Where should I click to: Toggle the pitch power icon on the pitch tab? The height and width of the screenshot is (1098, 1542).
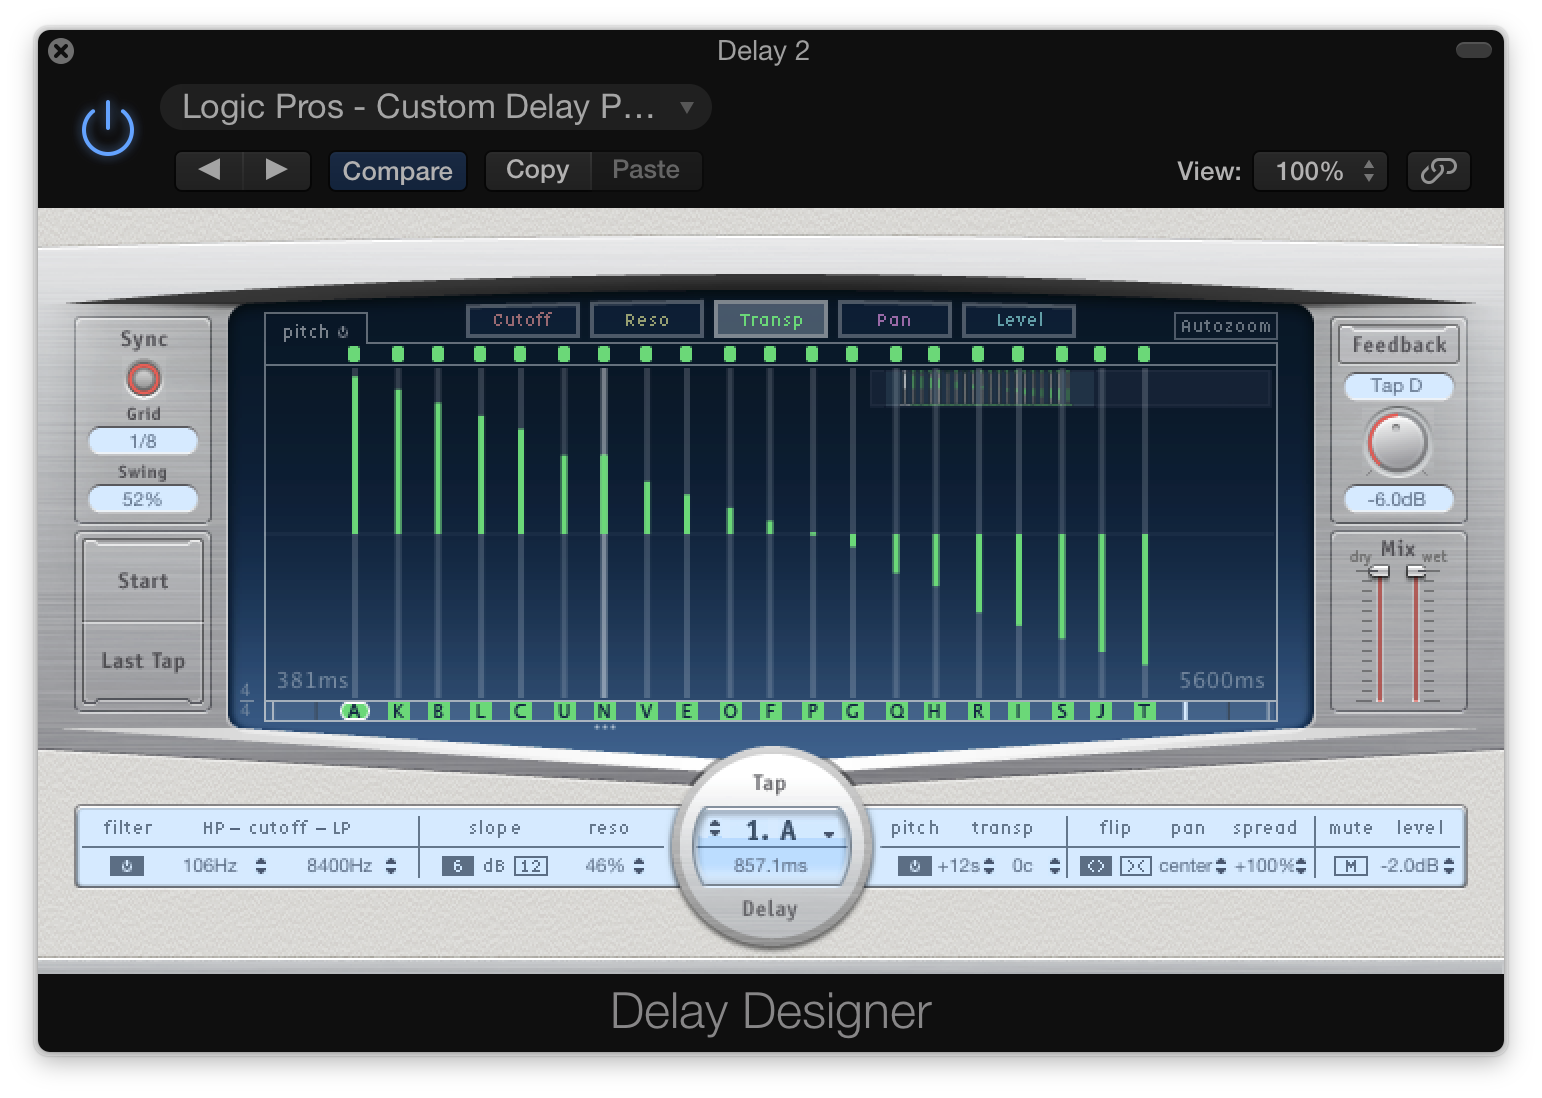point(344,331)
